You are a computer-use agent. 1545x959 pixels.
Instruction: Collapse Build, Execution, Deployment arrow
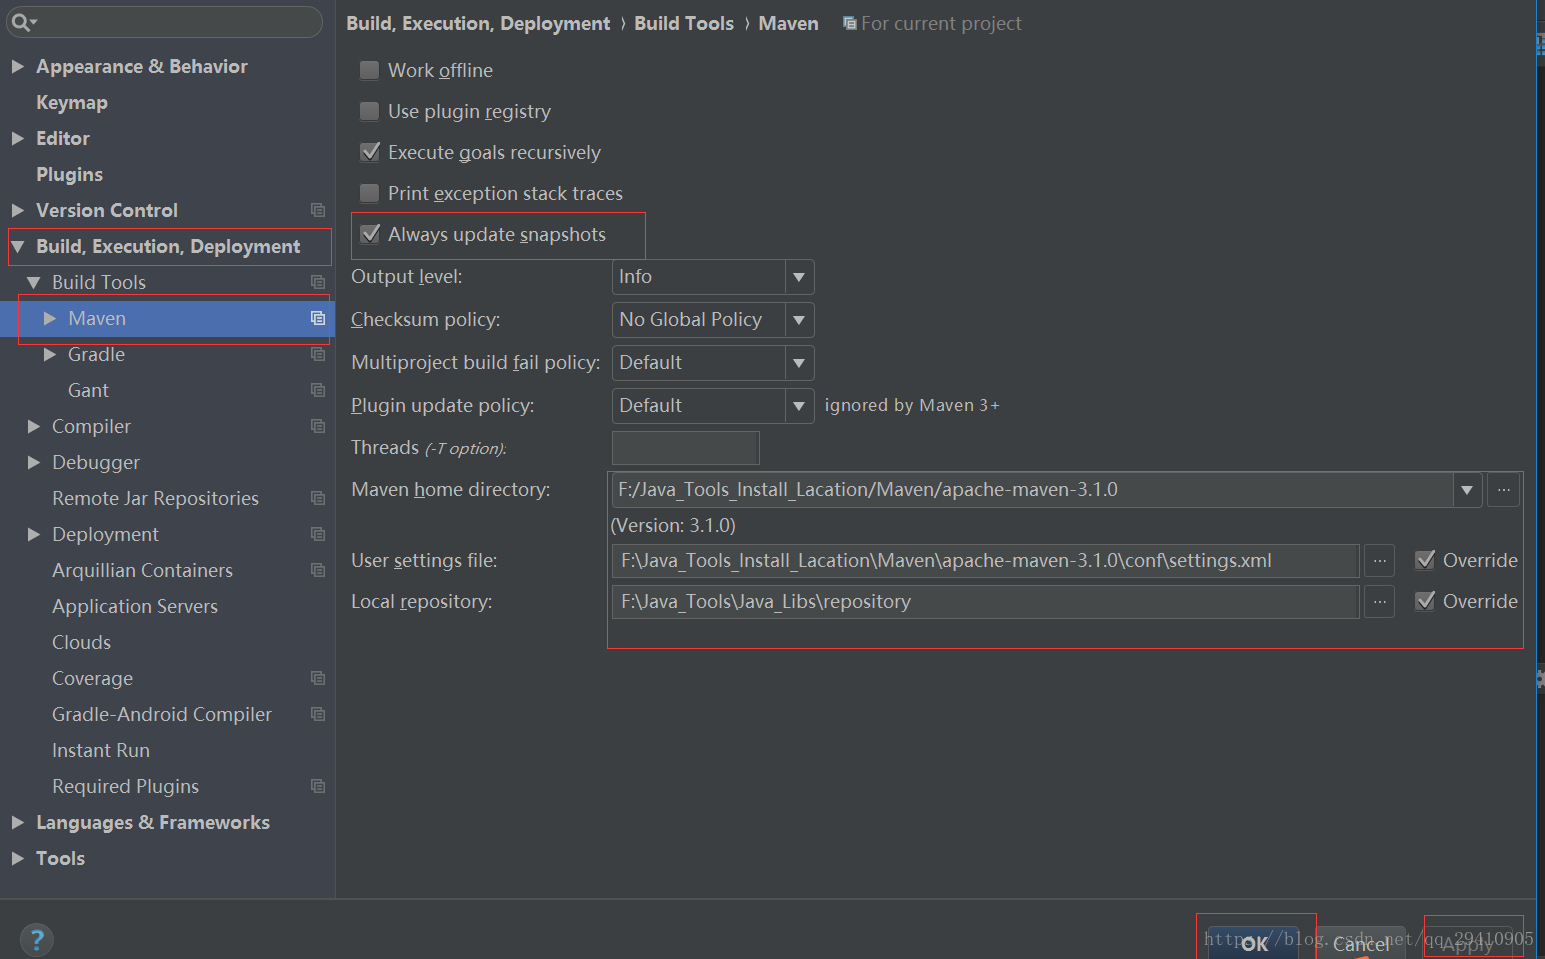18,246
